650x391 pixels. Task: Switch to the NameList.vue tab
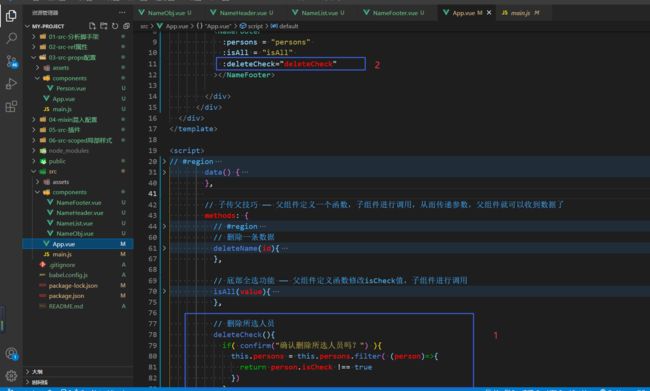point(318,13)
